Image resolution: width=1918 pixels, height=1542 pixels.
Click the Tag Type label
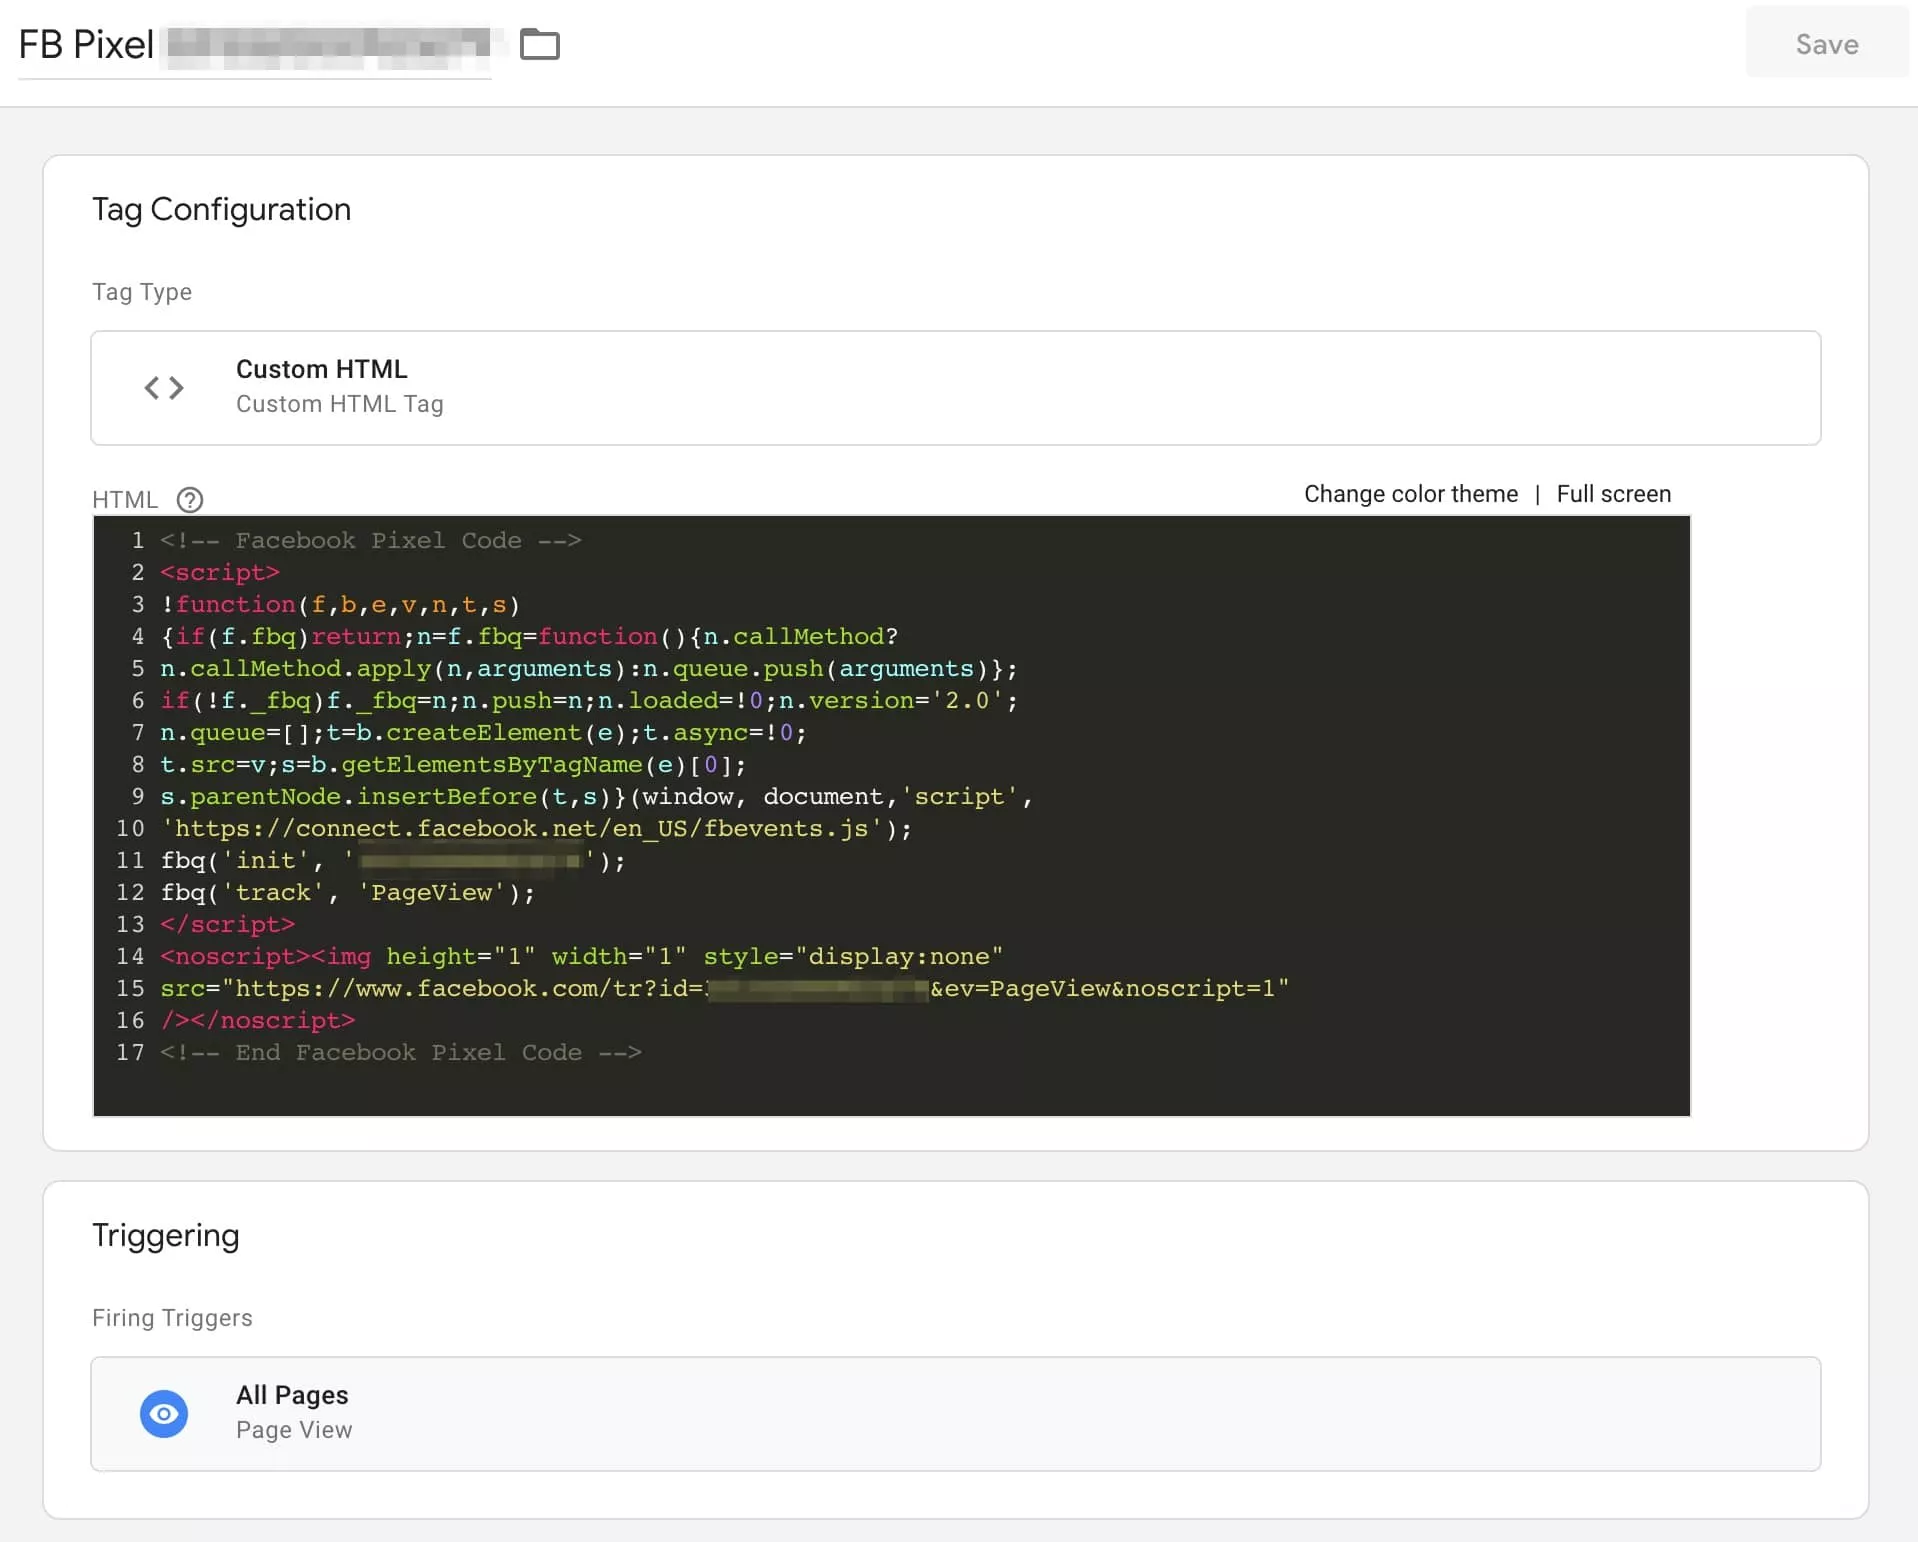click(142, 292)
